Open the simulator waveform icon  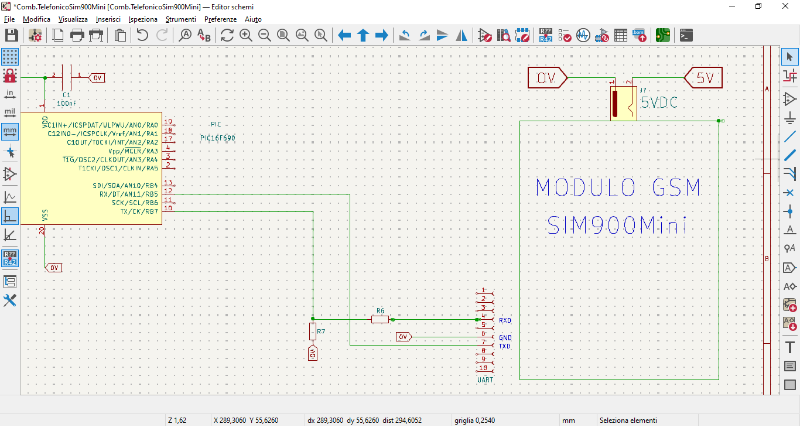point(583,35)
